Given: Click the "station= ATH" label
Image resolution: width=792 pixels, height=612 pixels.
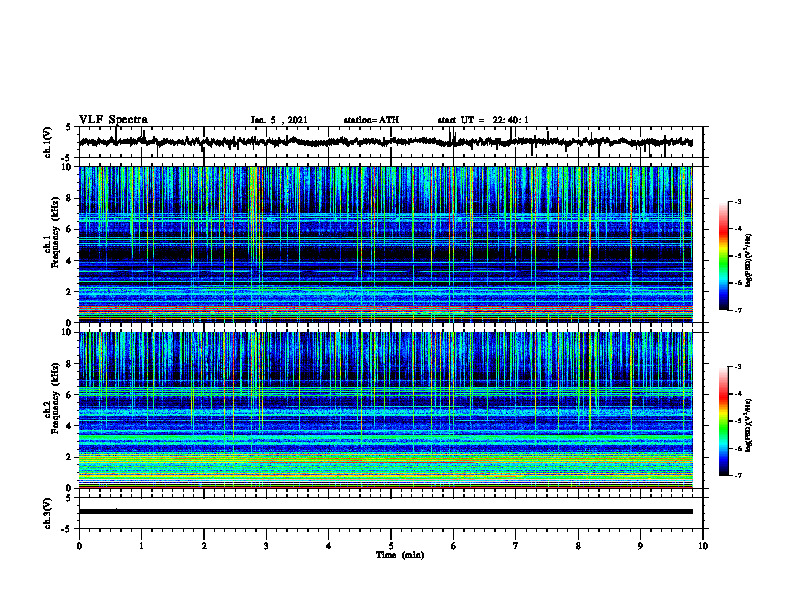Looking at the screenshot, I should coord(371,120).
